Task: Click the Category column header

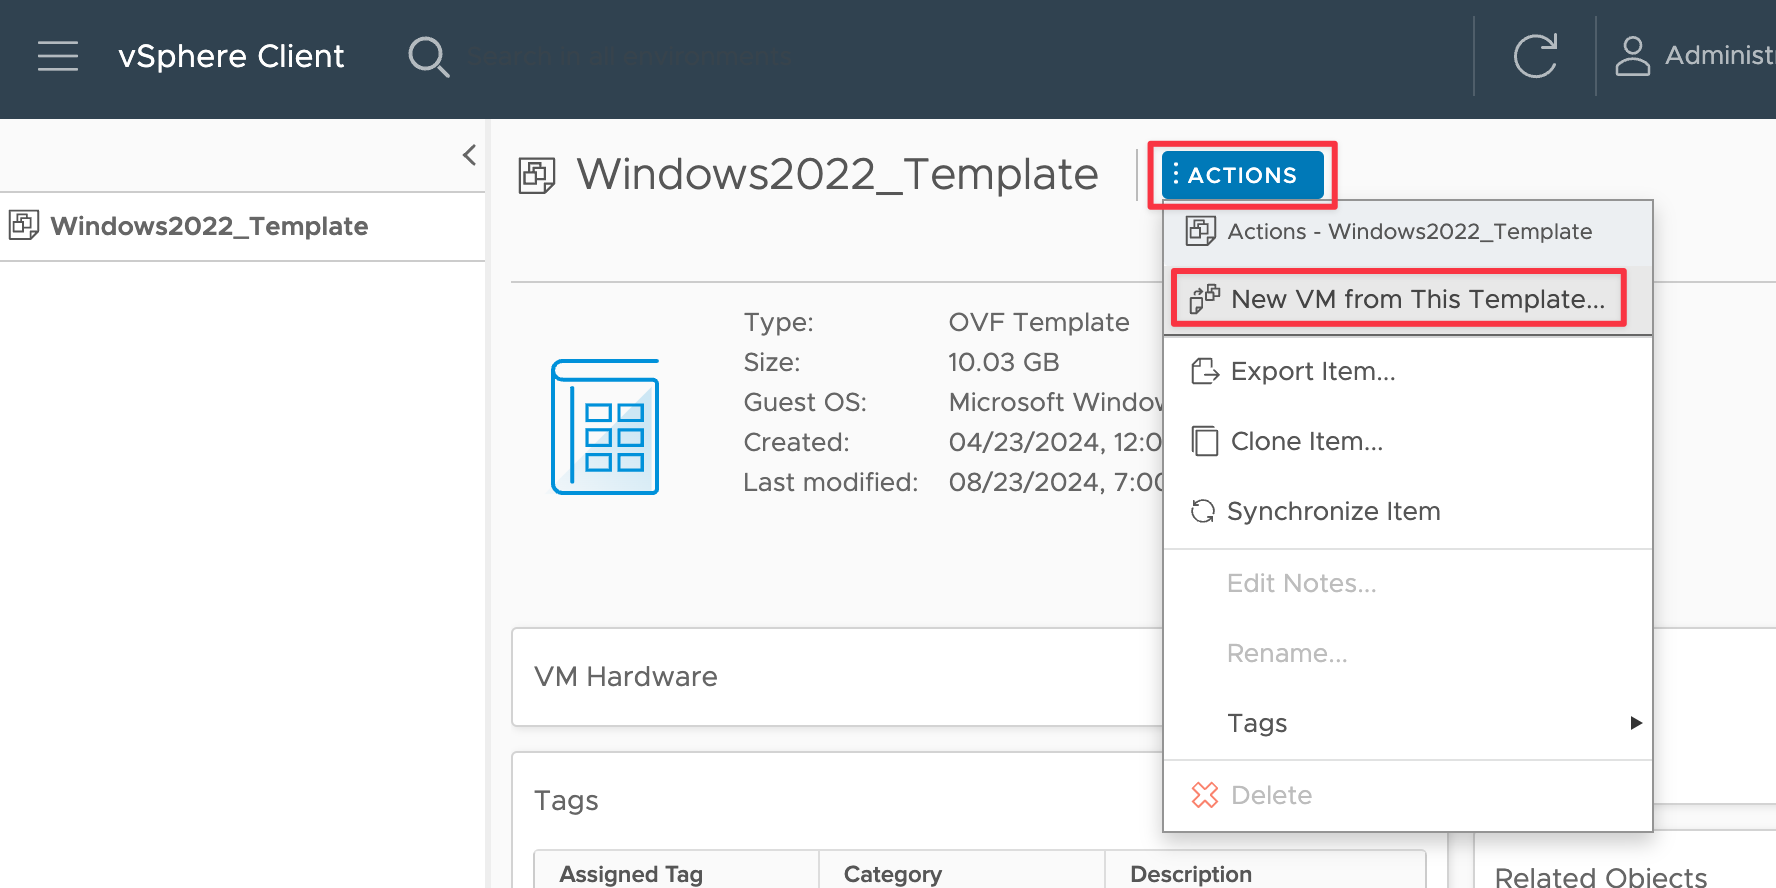Action: coord(893,874)
